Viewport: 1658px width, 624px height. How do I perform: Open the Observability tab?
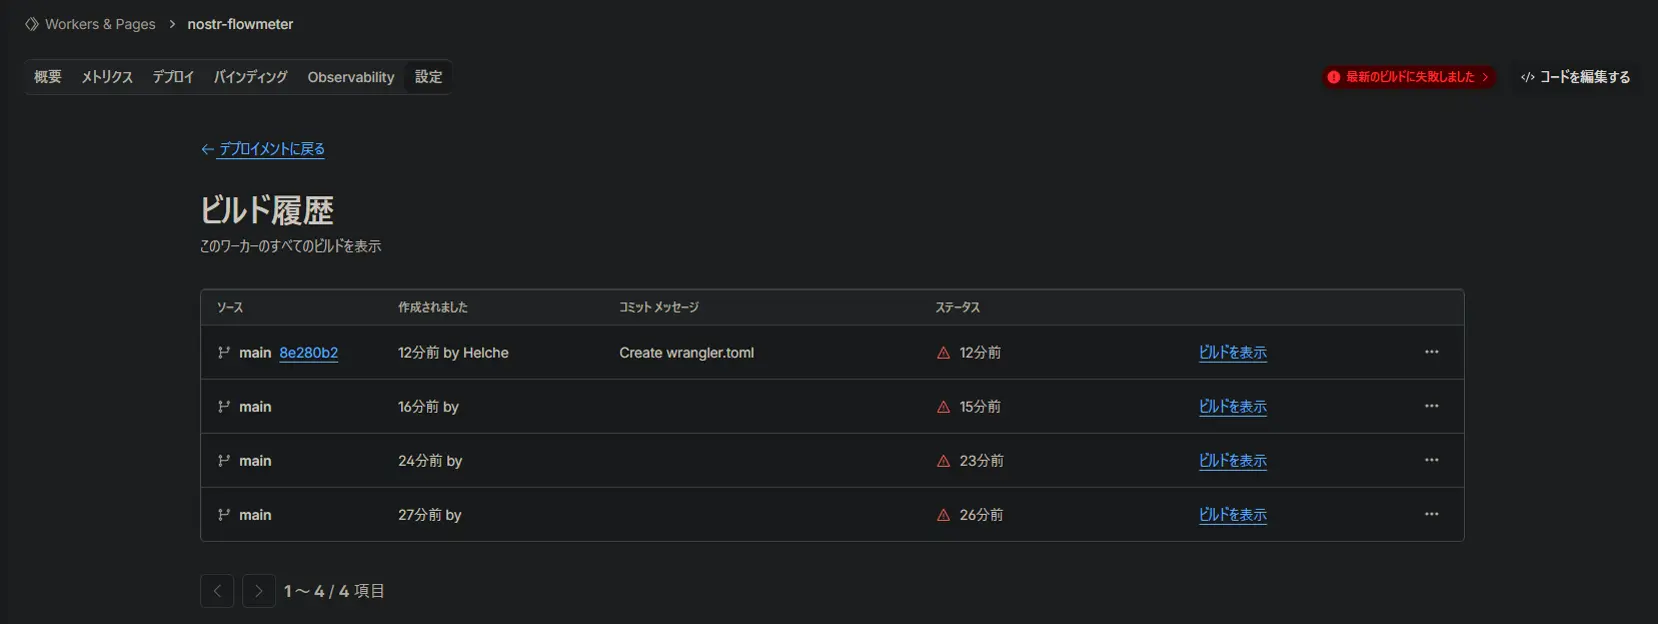pyautogui.click(x=350, y=77)
